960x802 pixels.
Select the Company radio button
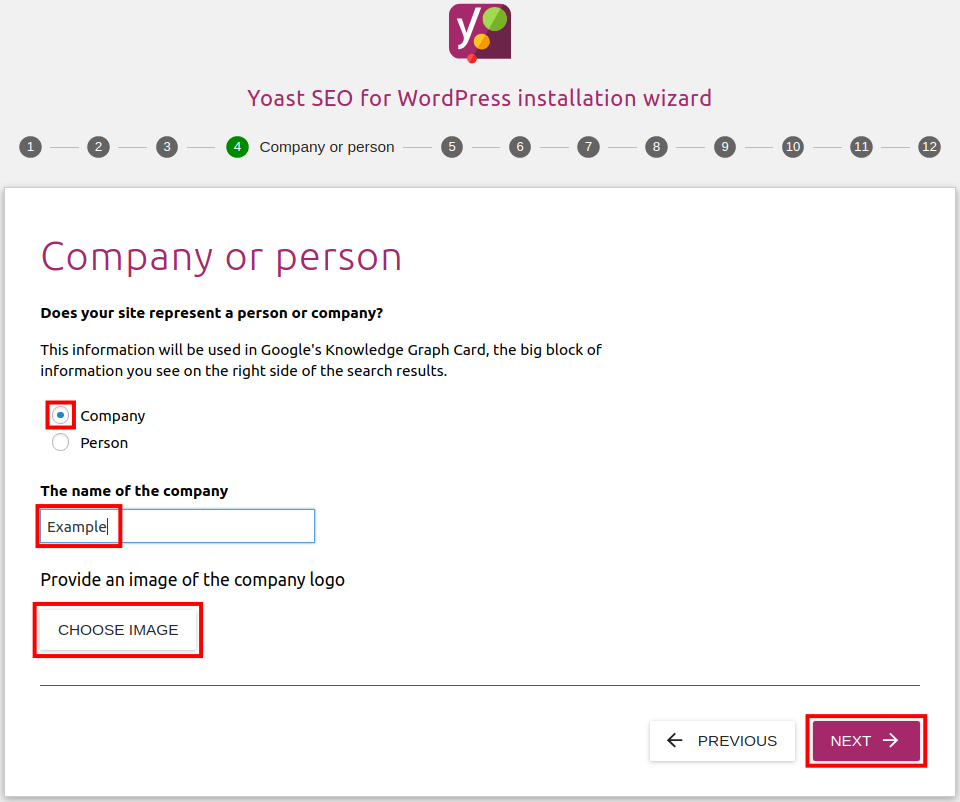[61, 415]
